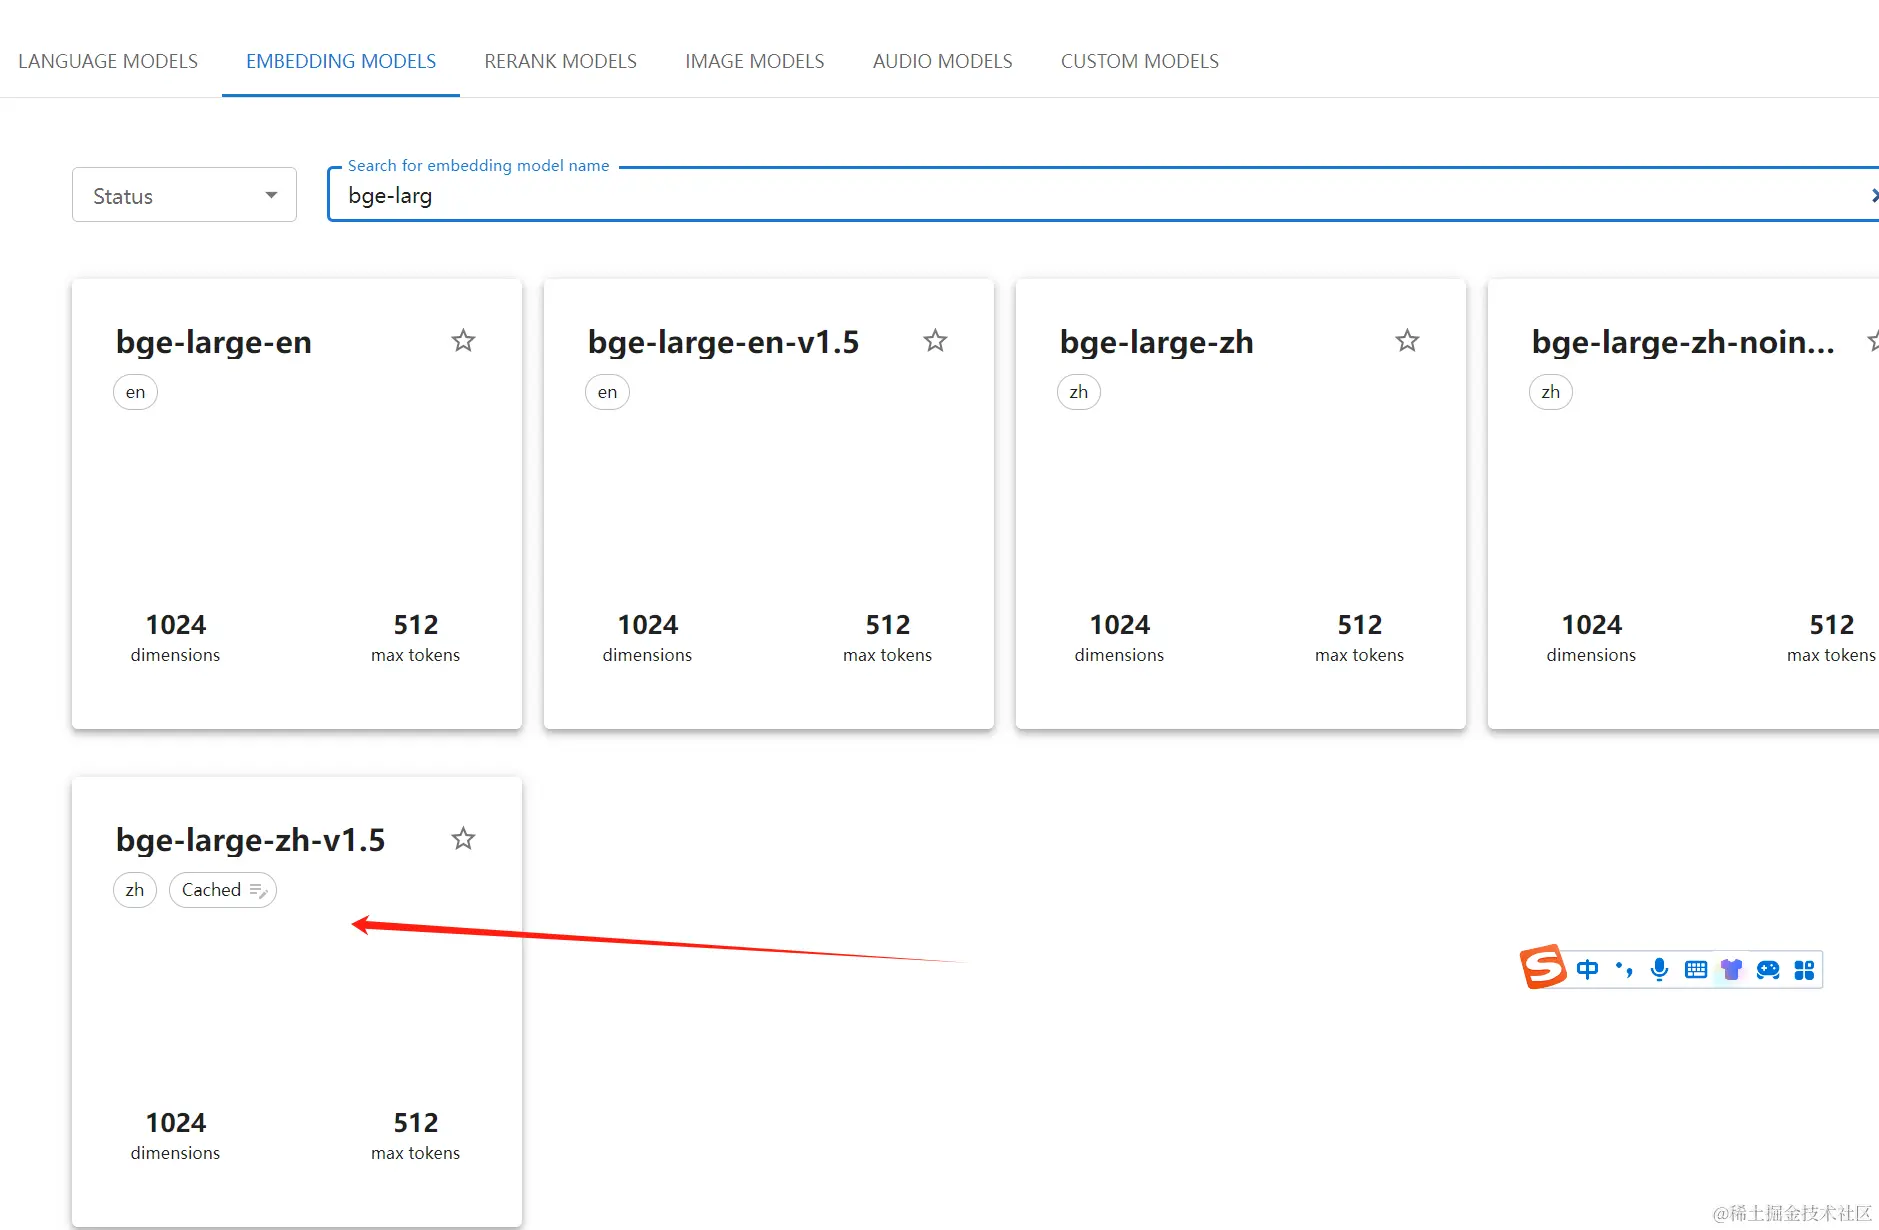
Task: Go to the Image Models tab
Action: coord(755,61)
